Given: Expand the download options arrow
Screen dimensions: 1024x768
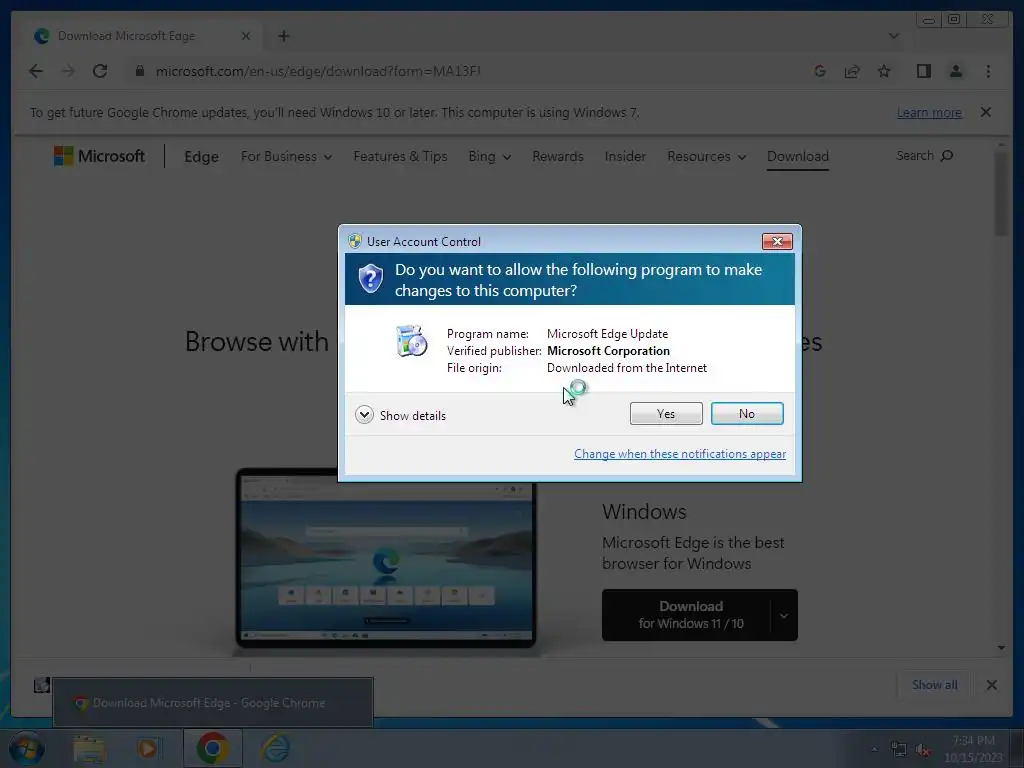Looking at the screenshot, I should 784,615.
